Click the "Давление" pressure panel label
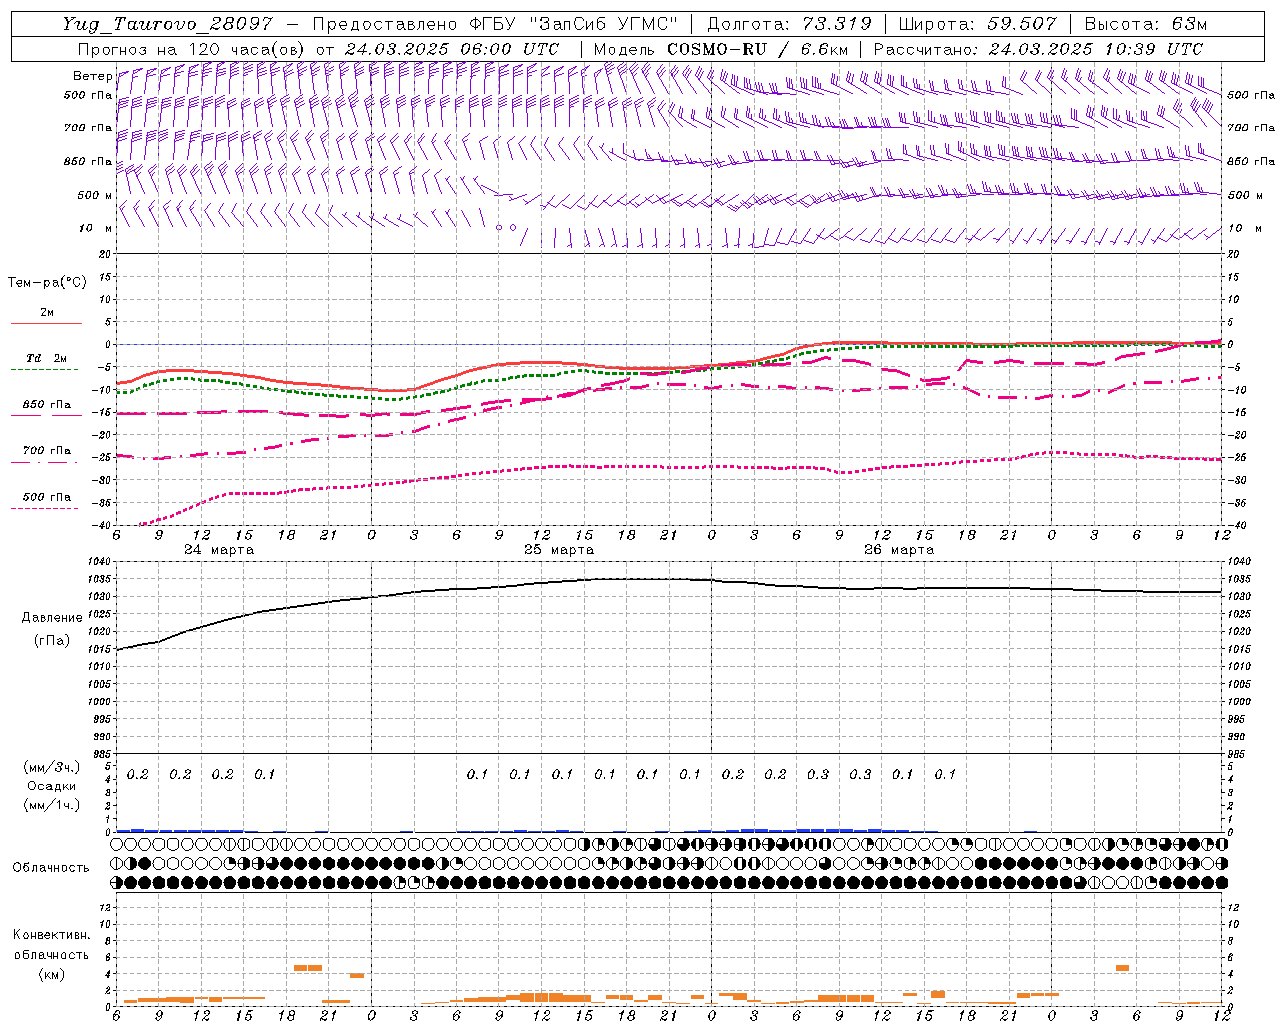Screen dimensions: 1280x1024 52,618
